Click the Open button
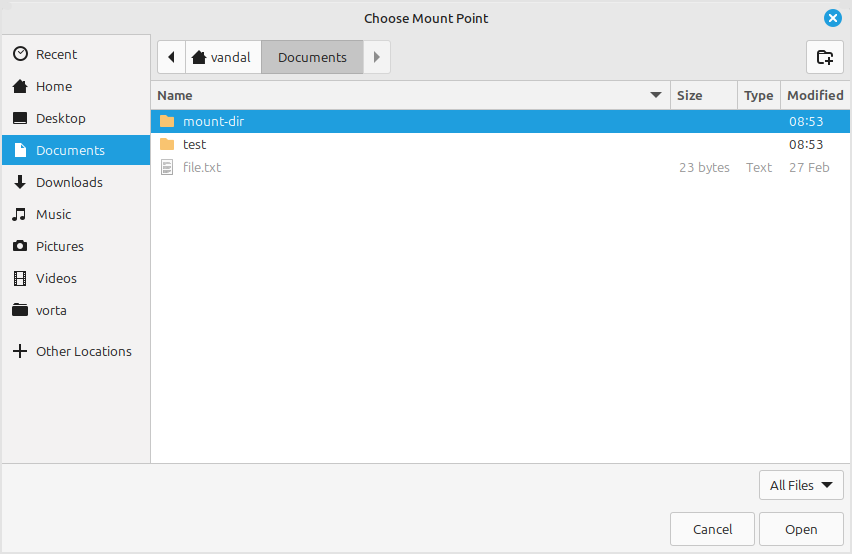The image size is (852, 554). click(800, 529)
